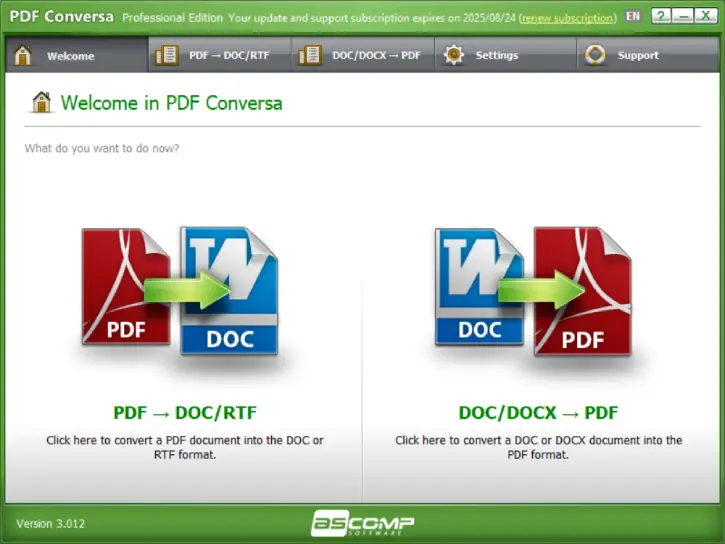Screen dimensions: 725x544
Task: Click the green PDF → DOC/RTF heading
Action: click(185, 413)
